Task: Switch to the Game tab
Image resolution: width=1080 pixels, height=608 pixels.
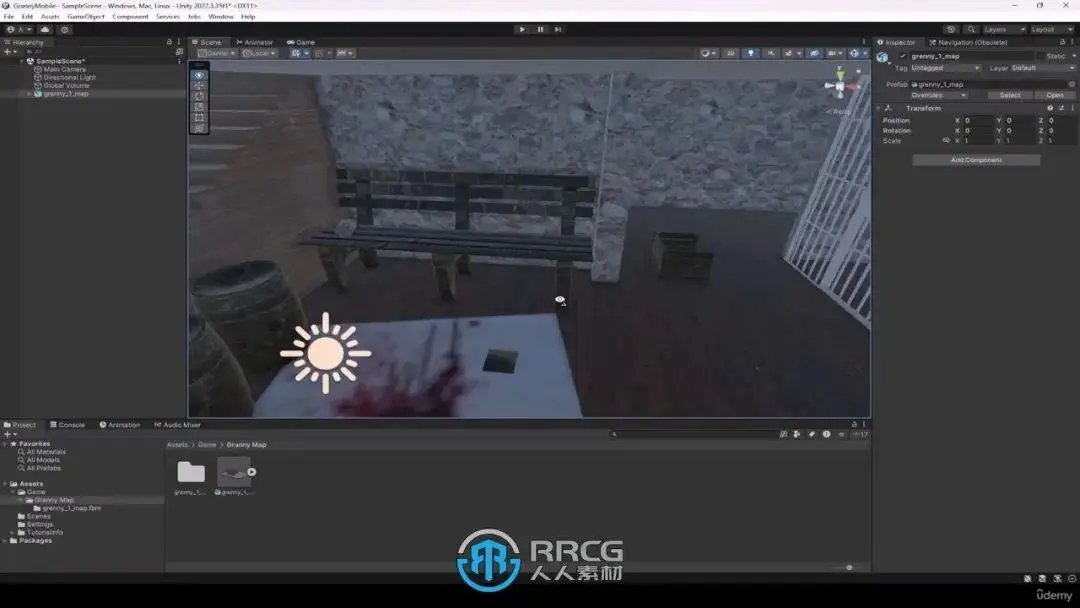Action: [301, 42]
